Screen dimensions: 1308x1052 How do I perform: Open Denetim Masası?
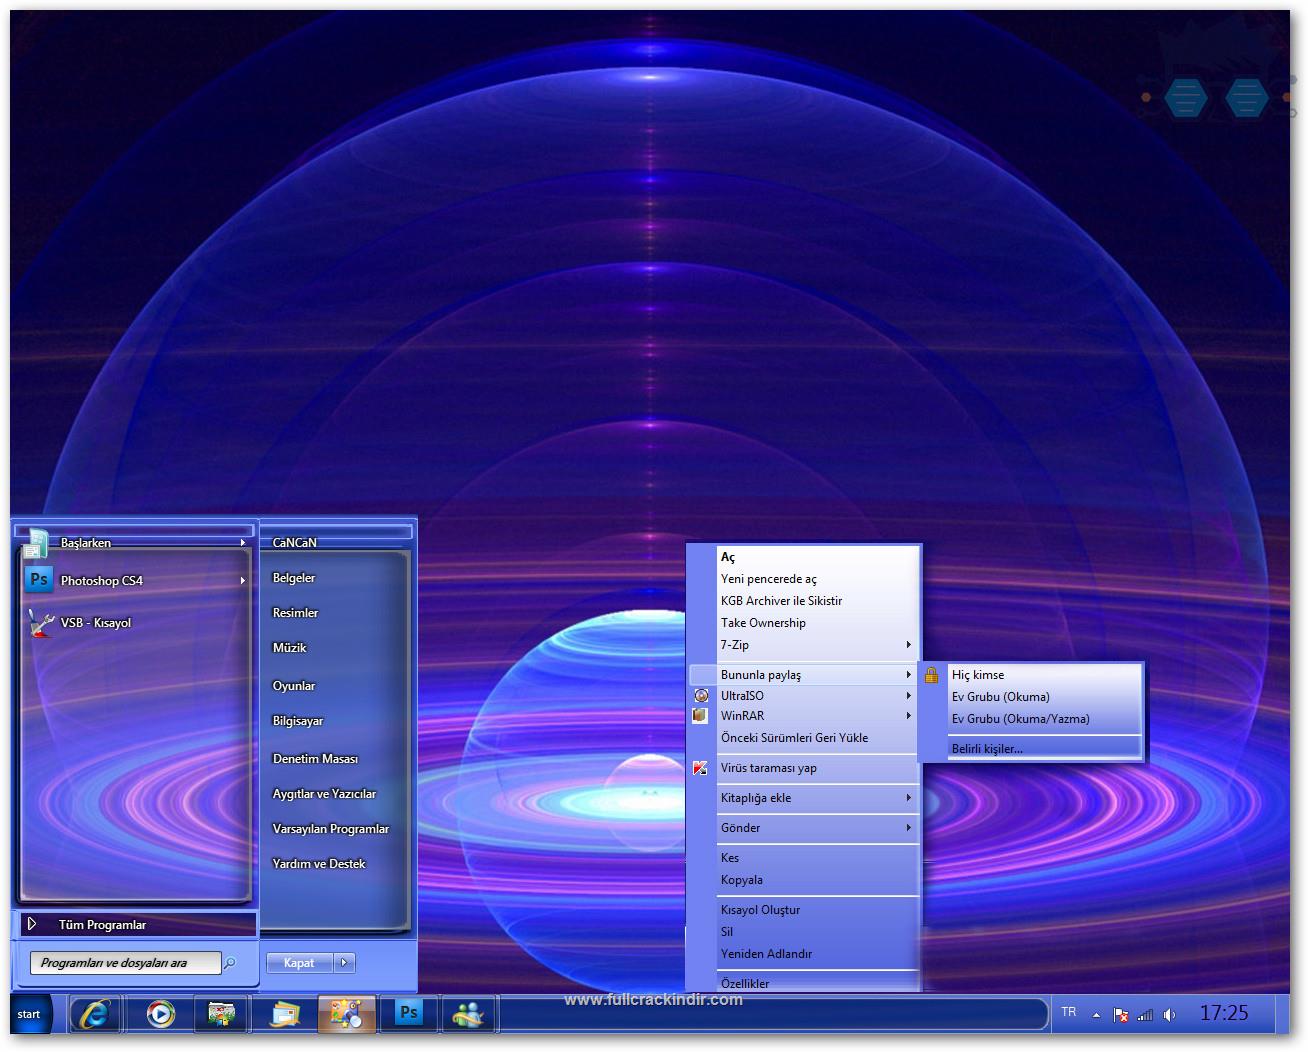(315, 759)
